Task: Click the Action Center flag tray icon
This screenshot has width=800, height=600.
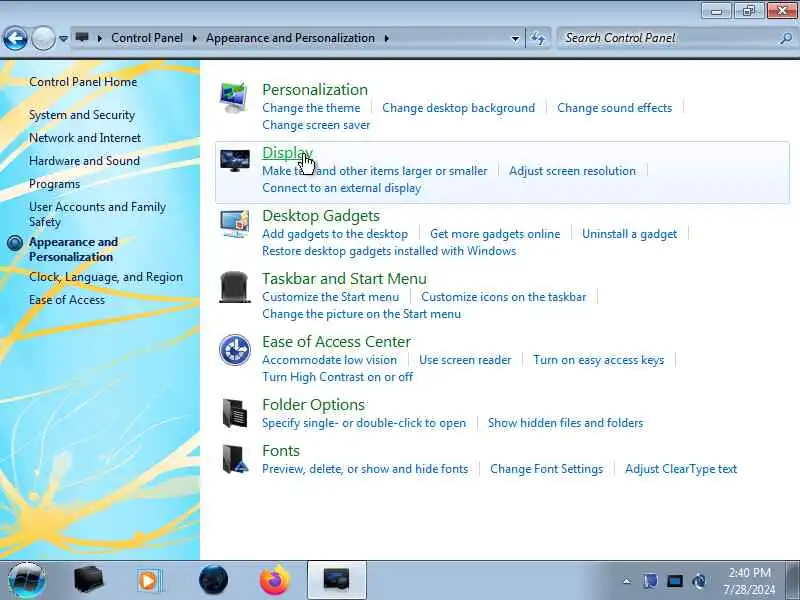Action: pyautogui.click(x=651, y=581)
